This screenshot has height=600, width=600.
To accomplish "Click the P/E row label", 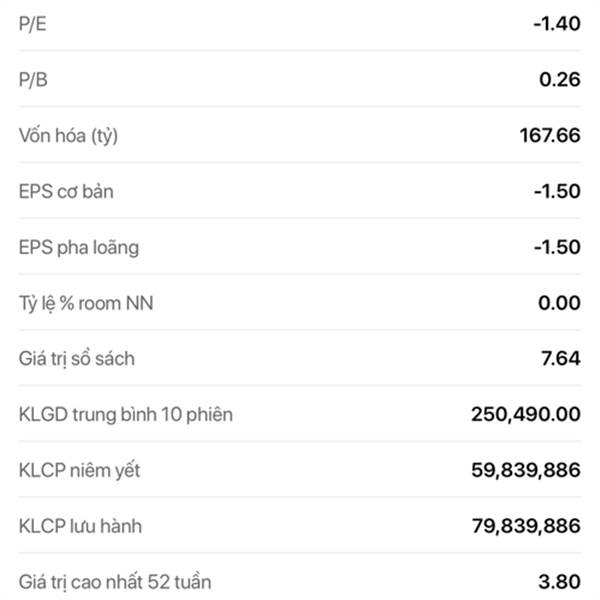I will pyautogui.click(x=32, y=23).
